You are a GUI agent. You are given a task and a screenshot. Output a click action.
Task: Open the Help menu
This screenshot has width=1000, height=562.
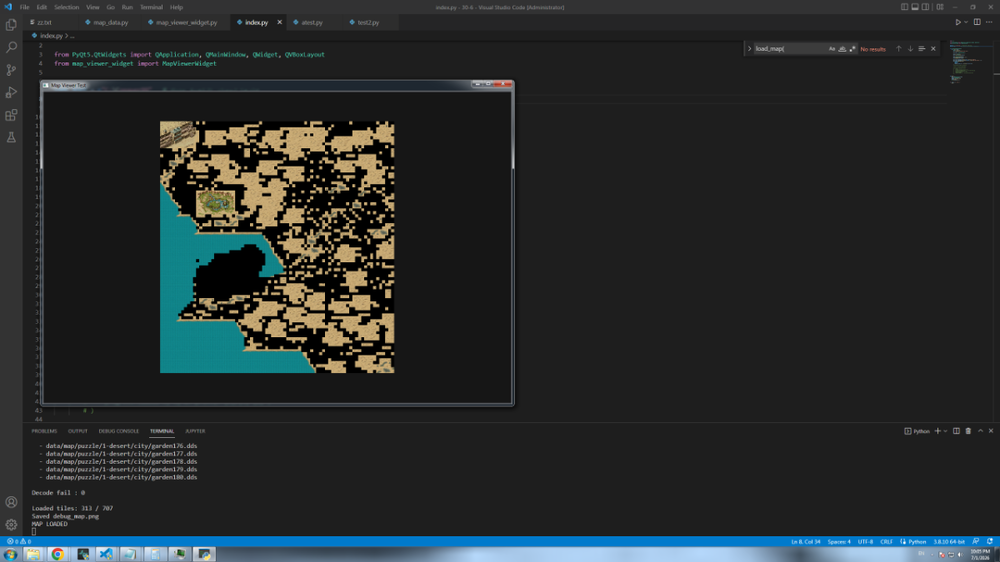tap(176, 7)
